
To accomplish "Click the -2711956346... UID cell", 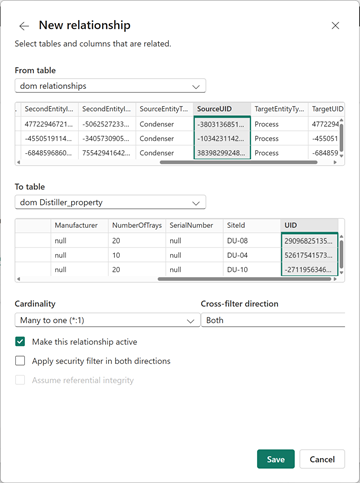I will coord(310,270).
